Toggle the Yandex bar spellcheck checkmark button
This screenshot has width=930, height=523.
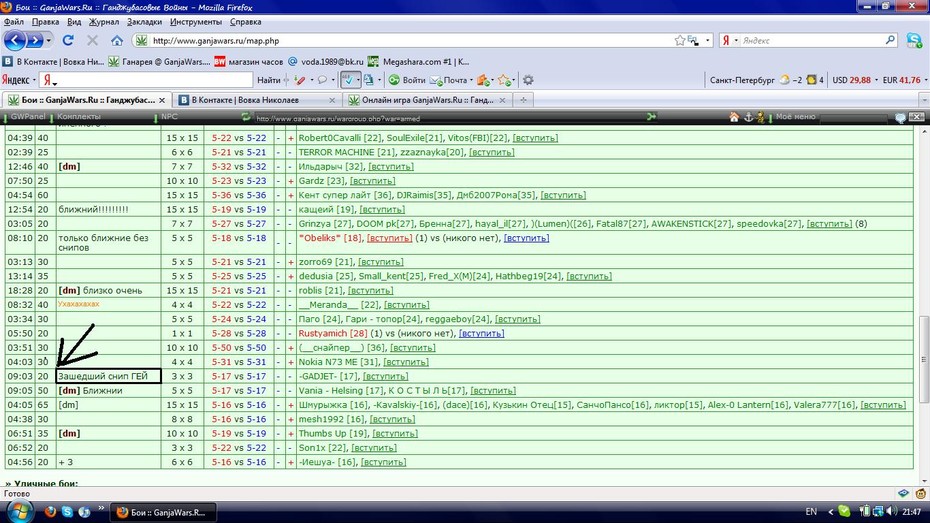click(x=348, y=80)
